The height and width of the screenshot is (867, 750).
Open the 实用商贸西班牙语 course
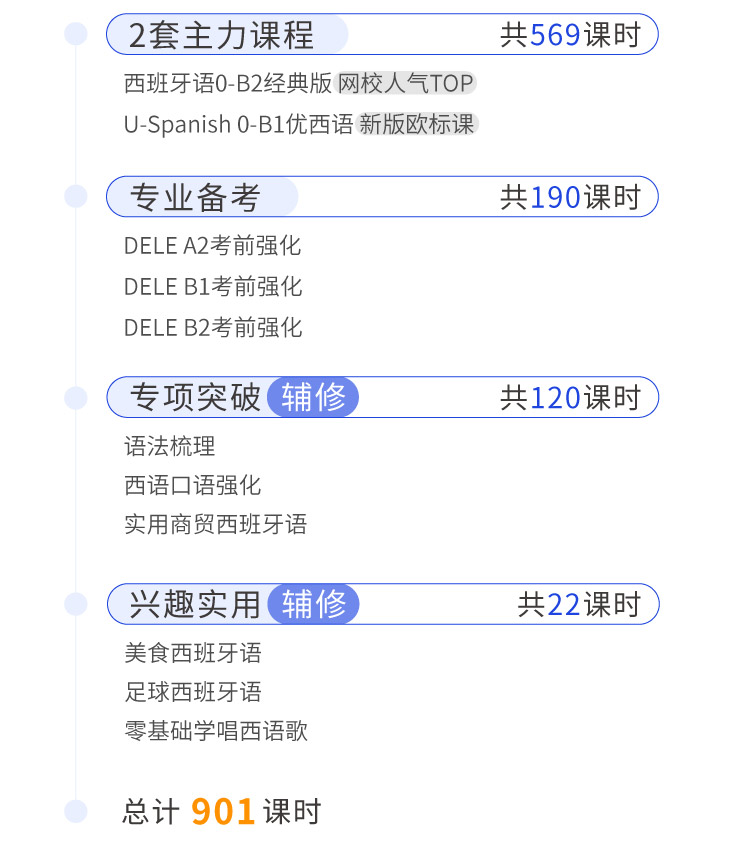(216, 524)
